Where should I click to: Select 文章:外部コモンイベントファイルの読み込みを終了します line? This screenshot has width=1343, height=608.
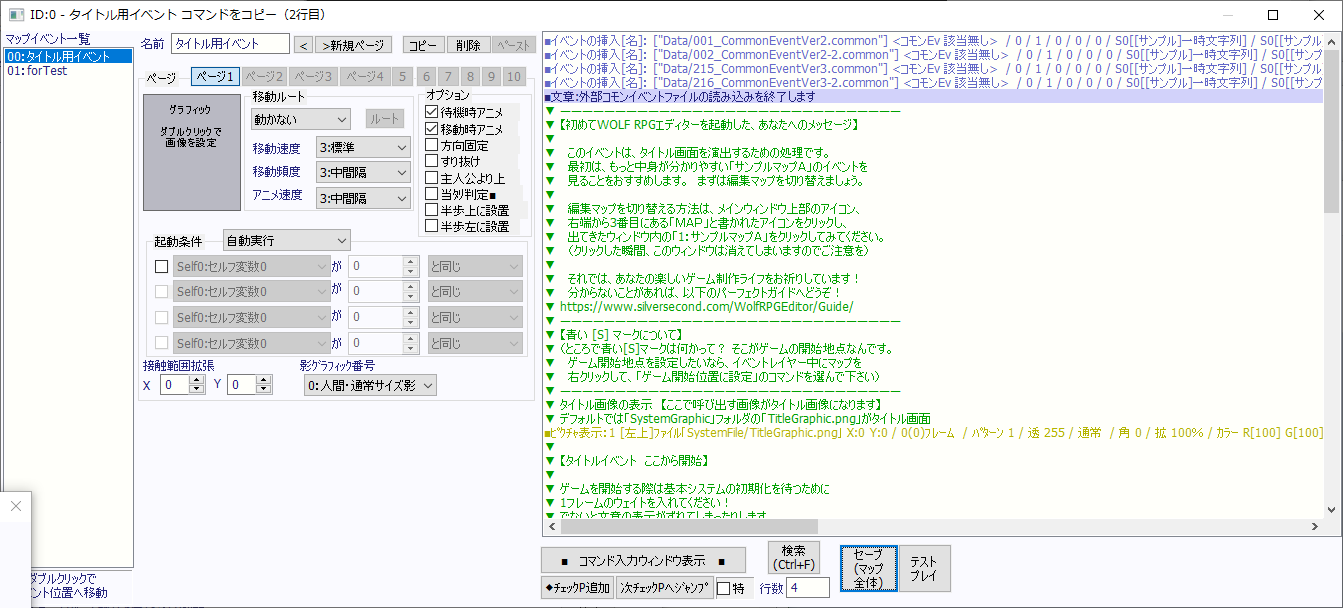(x=932, y=97)
